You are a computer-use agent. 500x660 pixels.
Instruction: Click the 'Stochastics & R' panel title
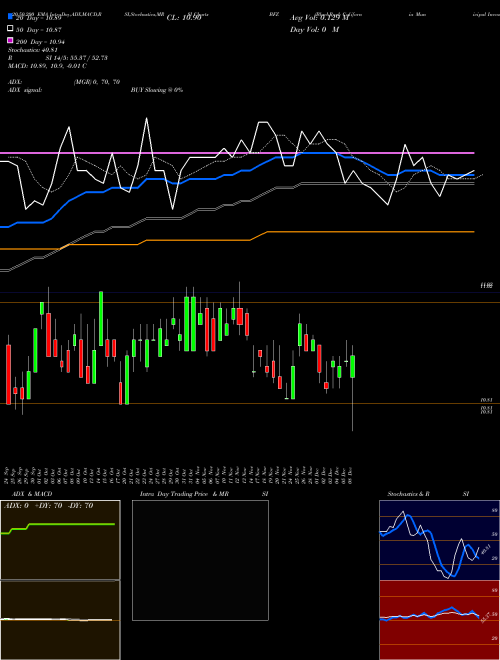tap(408, 494)
